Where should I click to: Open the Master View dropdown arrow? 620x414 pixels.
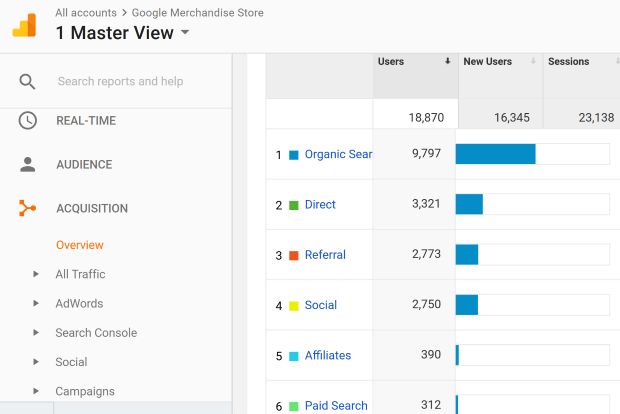tap(185, 32)
